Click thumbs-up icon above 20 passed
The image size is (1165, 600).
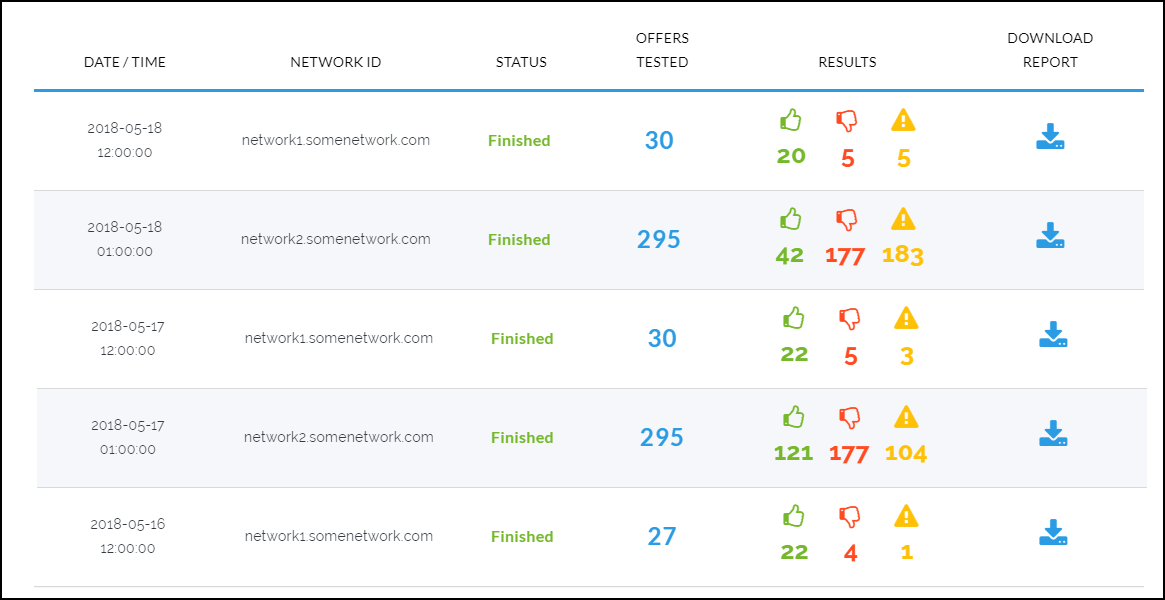[791, 120]
